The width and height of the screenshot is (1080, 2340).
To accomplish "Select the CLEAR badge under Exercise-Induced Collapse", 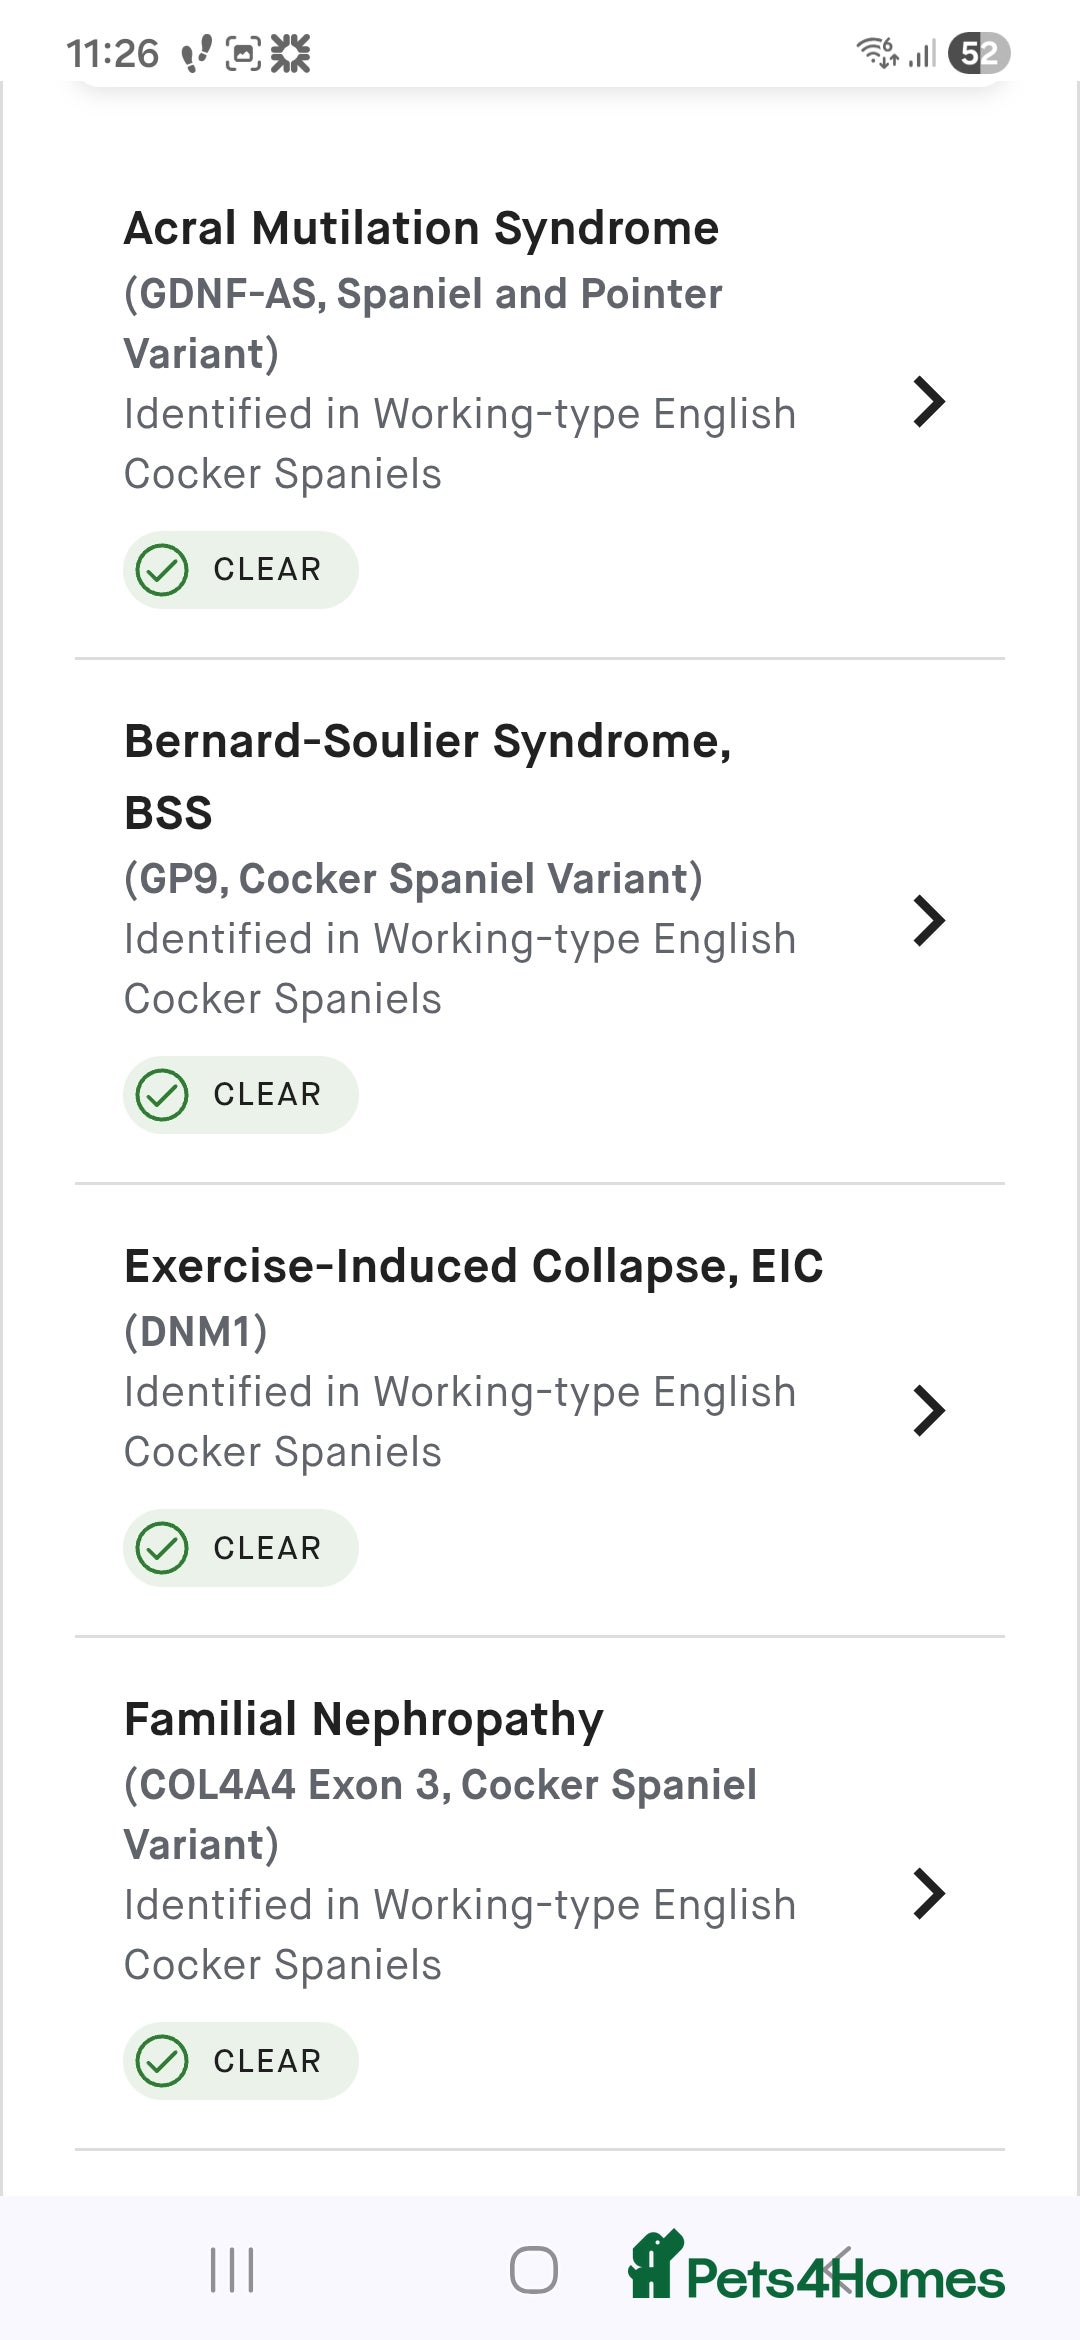I will [240, 1548].
